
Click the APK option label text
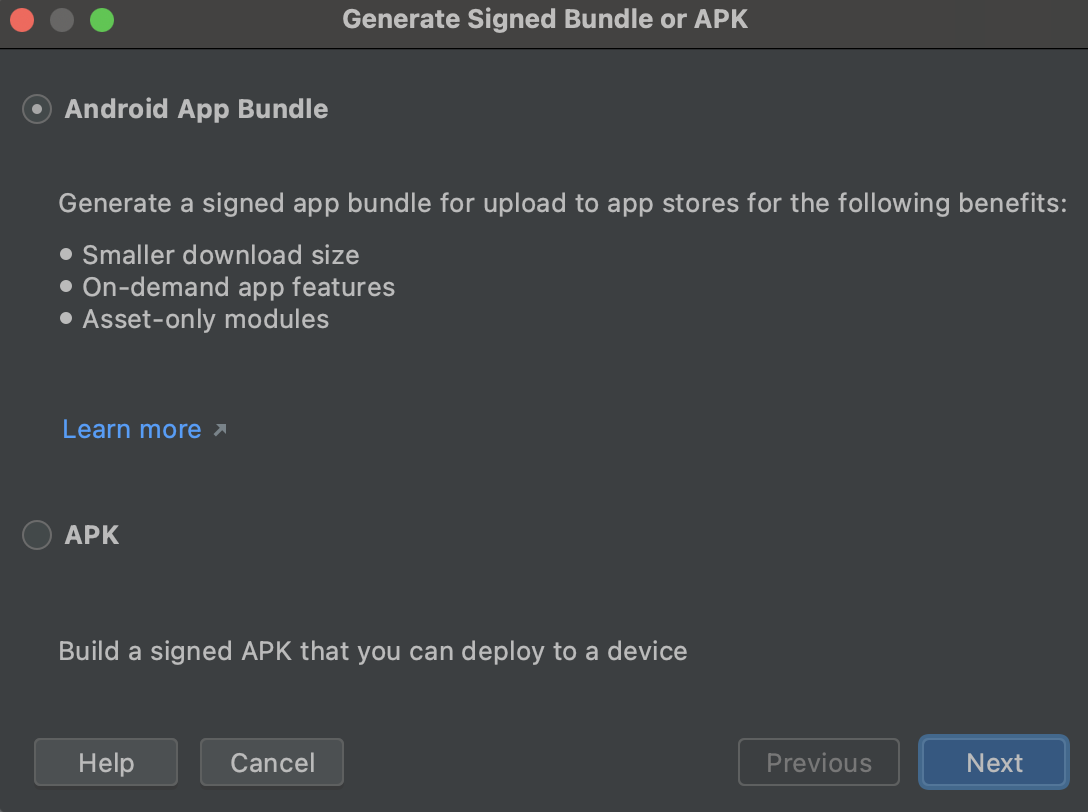click(x=92, y=535)
